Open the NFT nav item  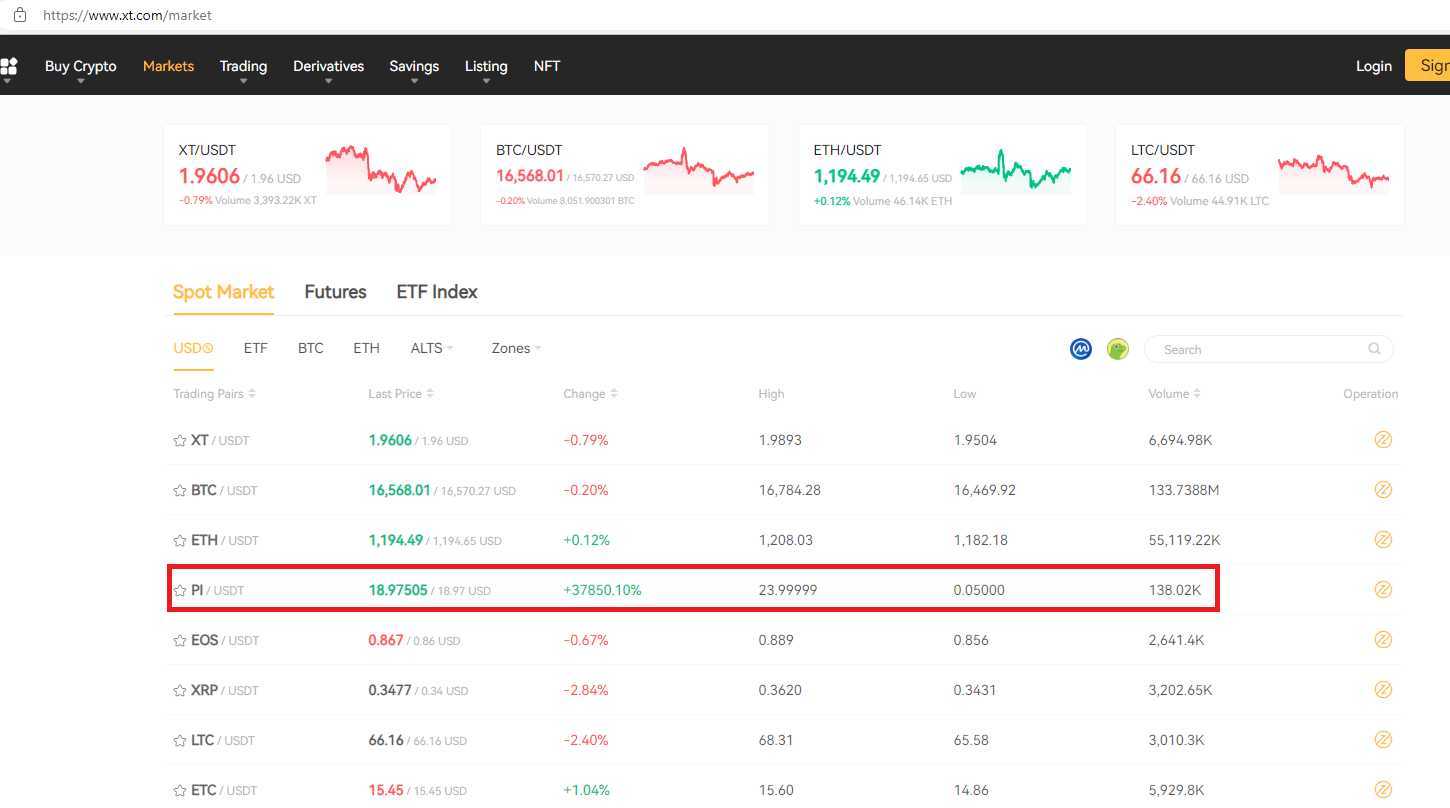[x=547, y=66]
